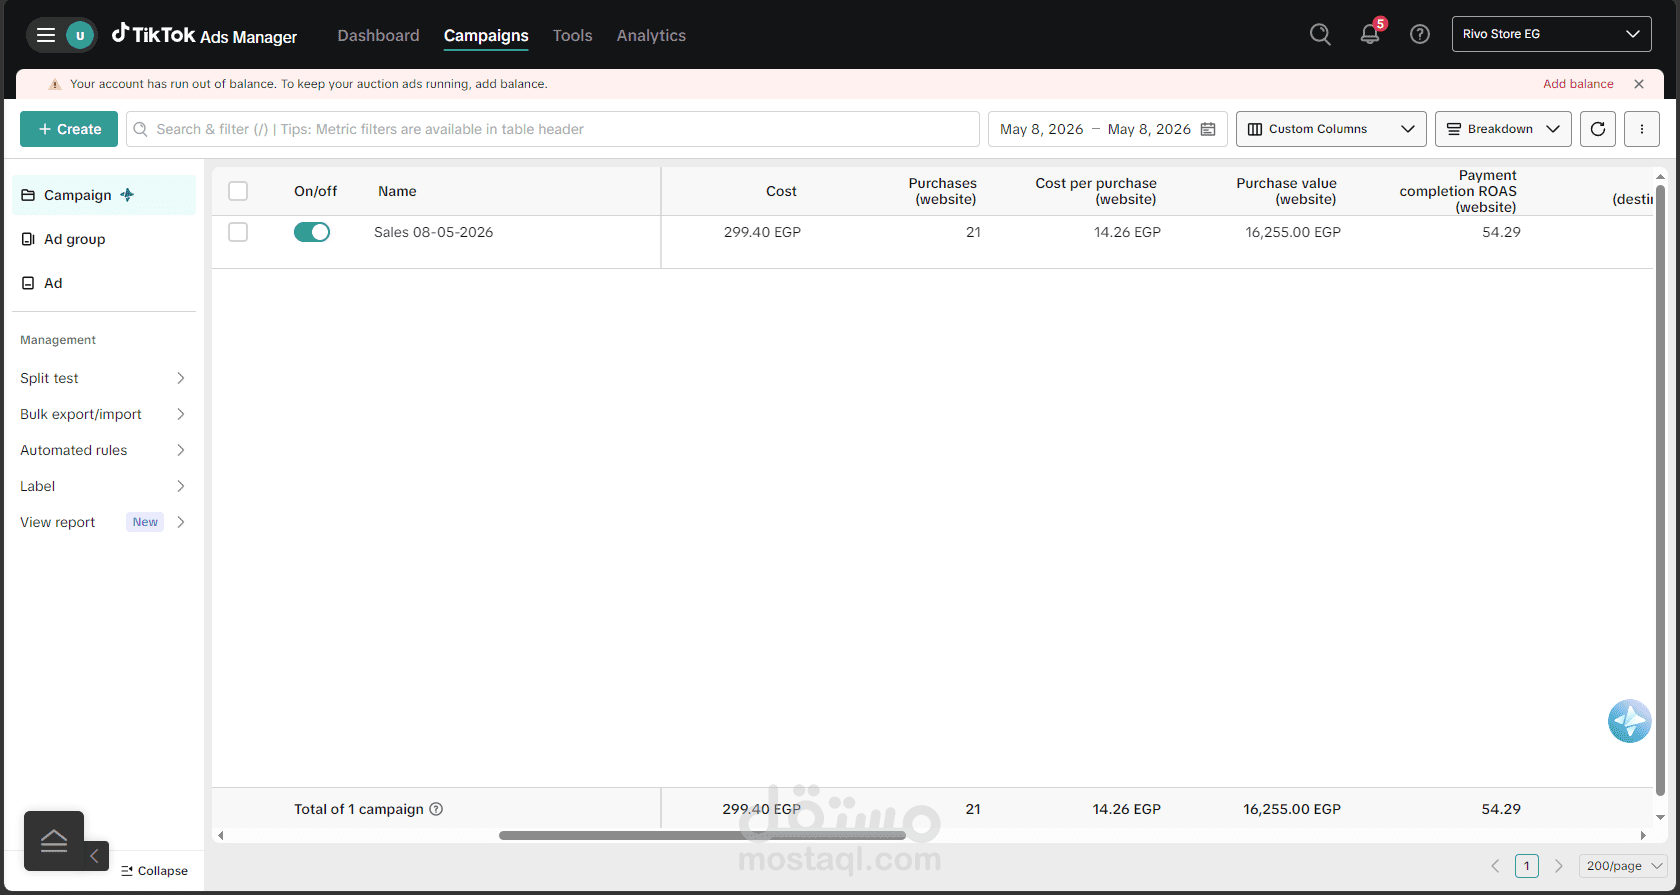Open the Custom Columns dropdown
Image resolution: width=1680 pixels, height=895 pixels.
pos(1331,129)
